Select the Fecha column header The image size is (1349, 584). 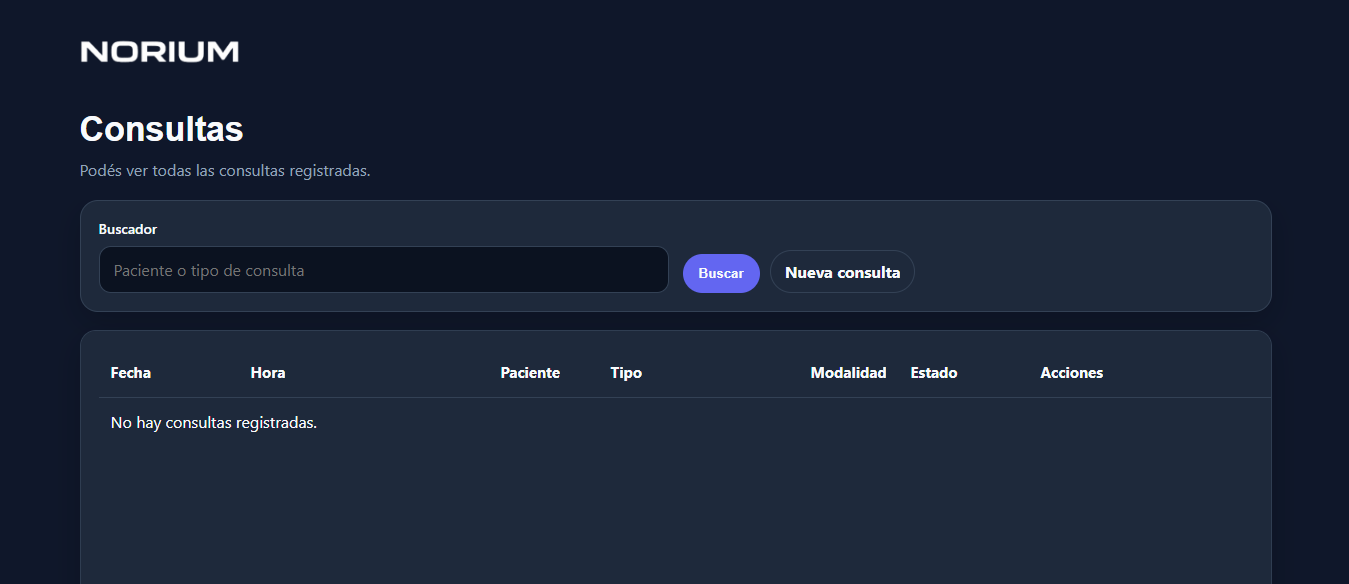131,373
